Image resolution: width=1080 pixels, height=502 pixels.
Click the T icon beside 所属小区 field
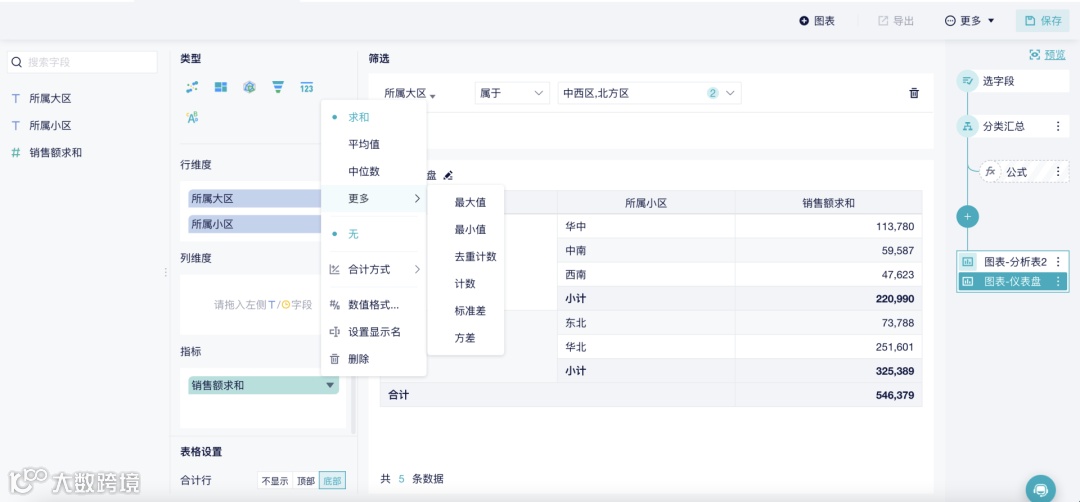pos(16,125)
